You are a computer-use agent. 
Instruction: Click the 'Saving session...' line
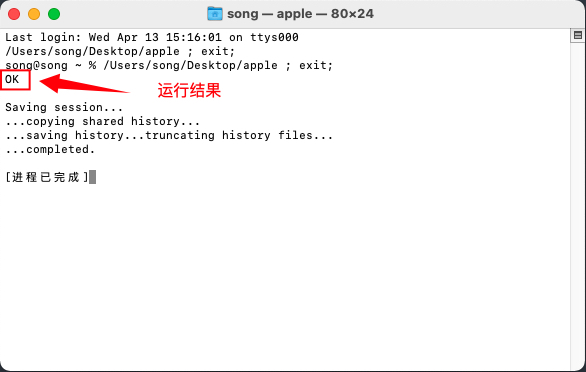point(64,108)
